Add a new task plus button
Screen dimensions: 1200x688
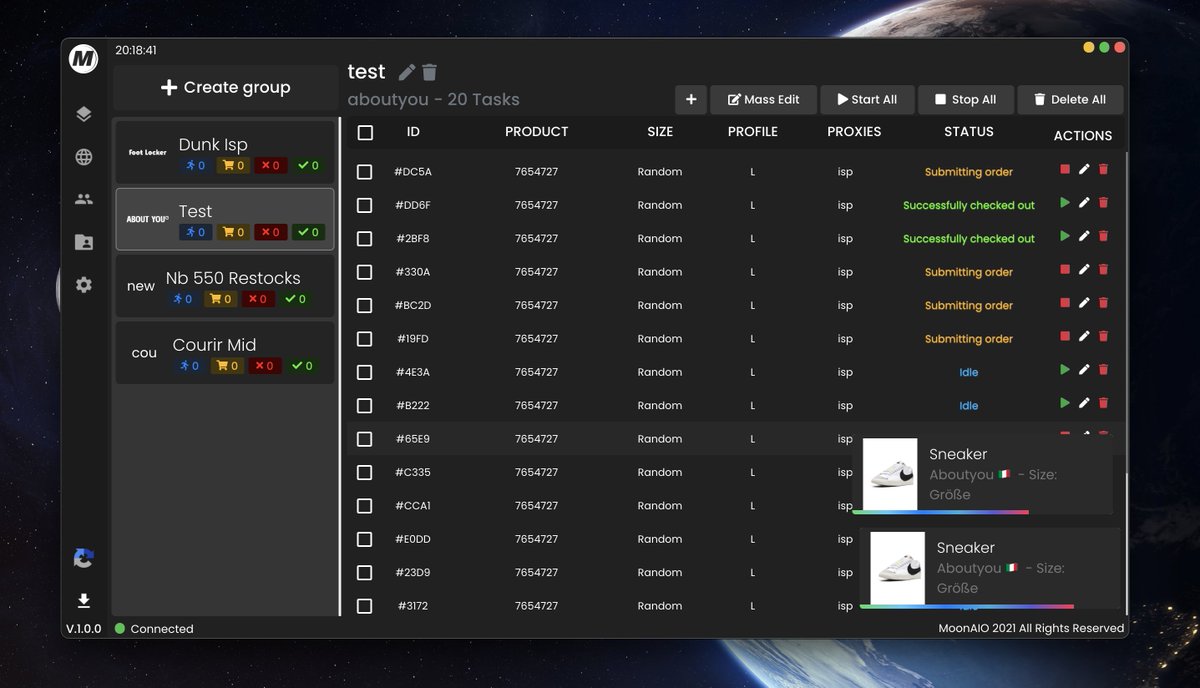691,99
